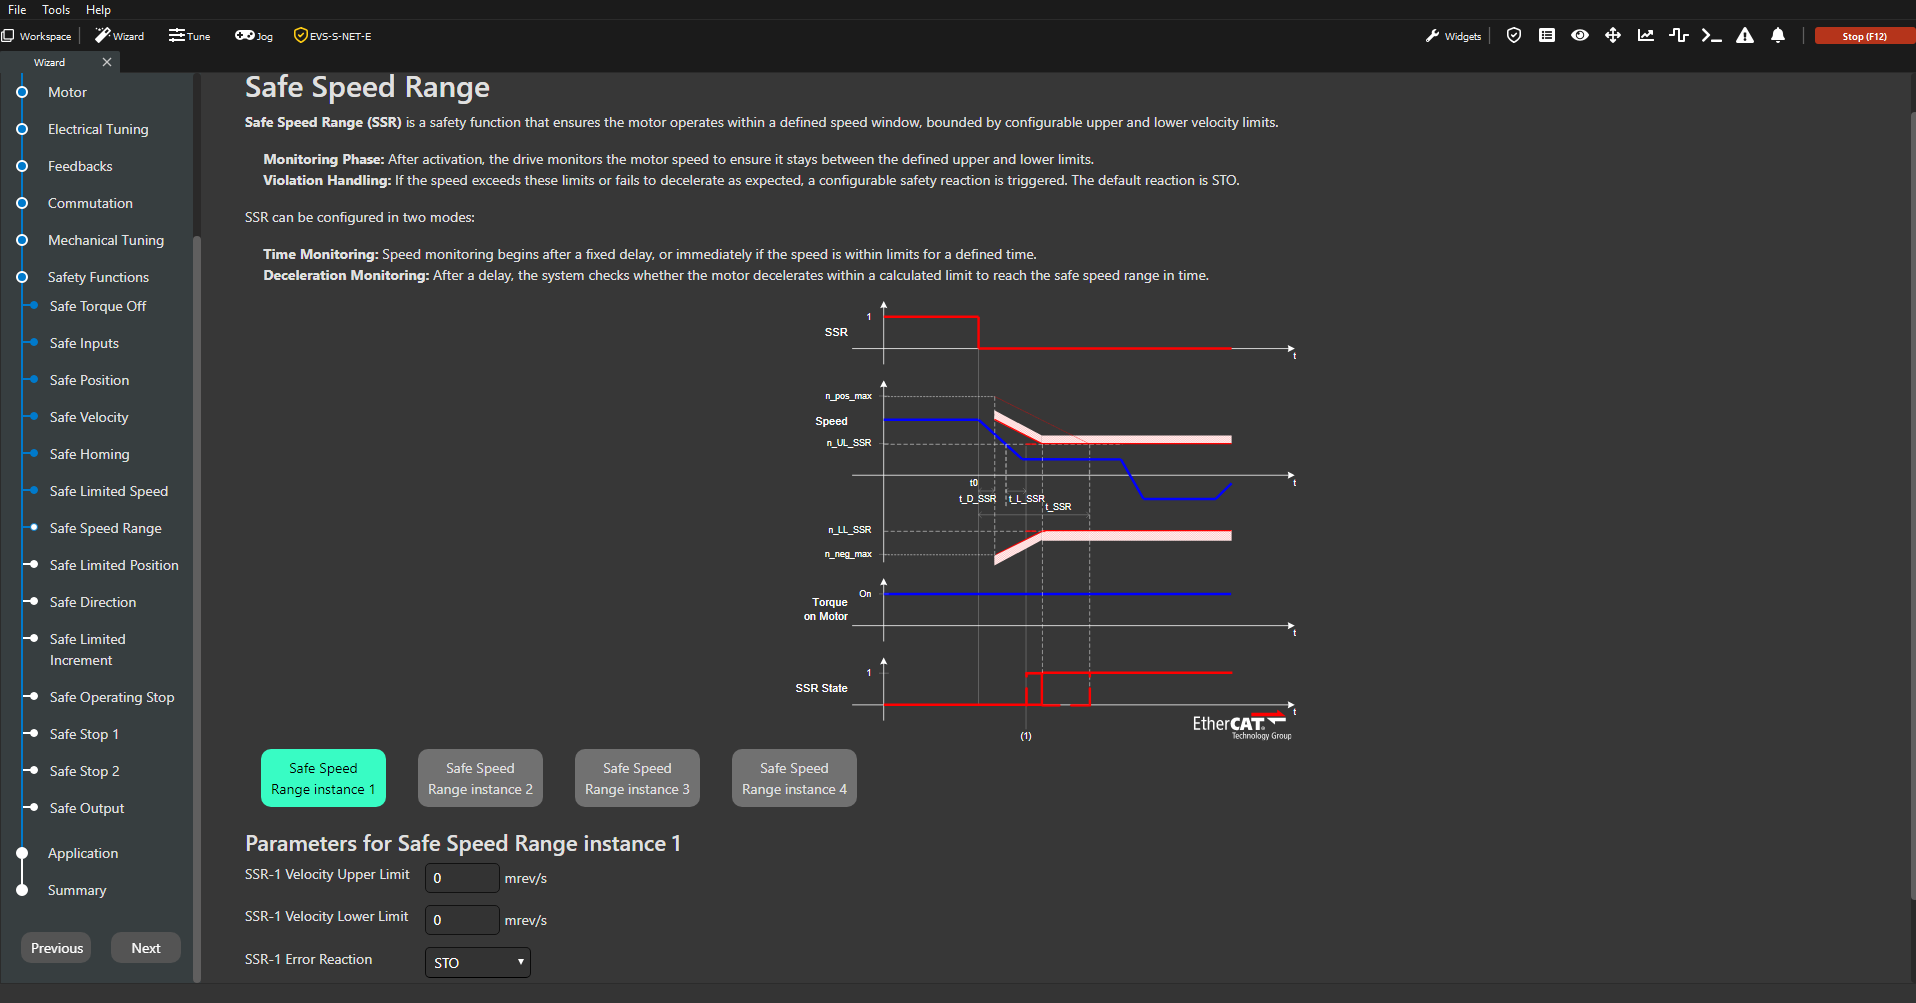Open the Tools menu
This screenshot has width=1916, height=1003.
[x=56, y=10]
